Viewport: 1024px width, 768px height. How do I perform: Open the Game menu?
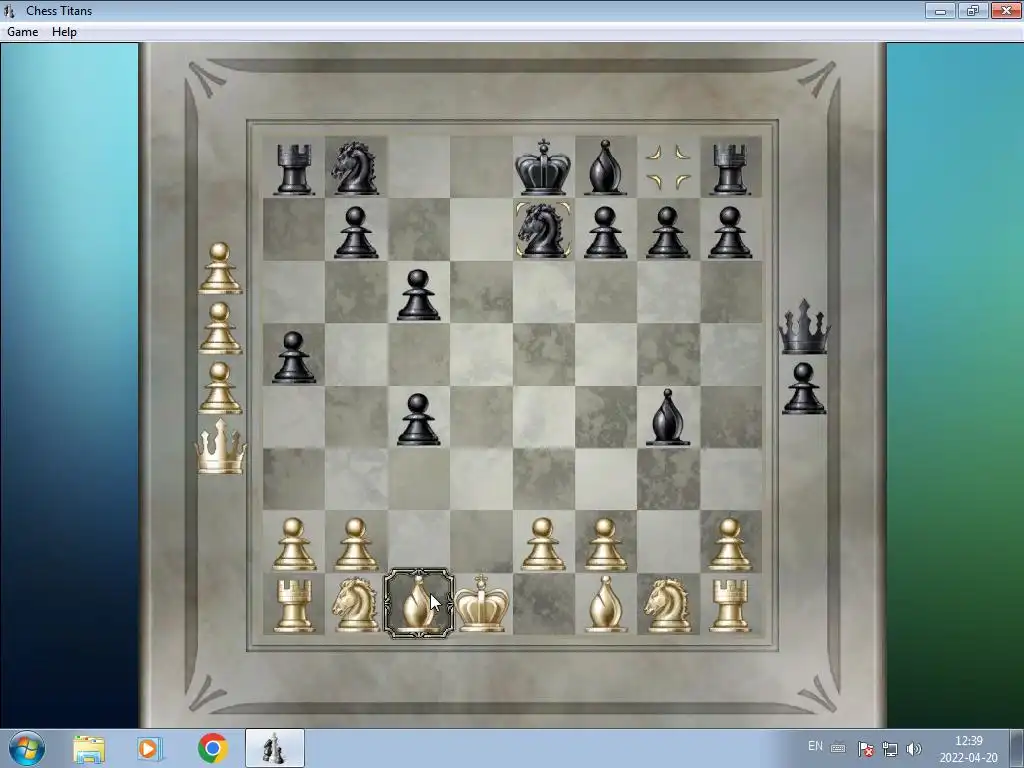click(x=23, y=32)
